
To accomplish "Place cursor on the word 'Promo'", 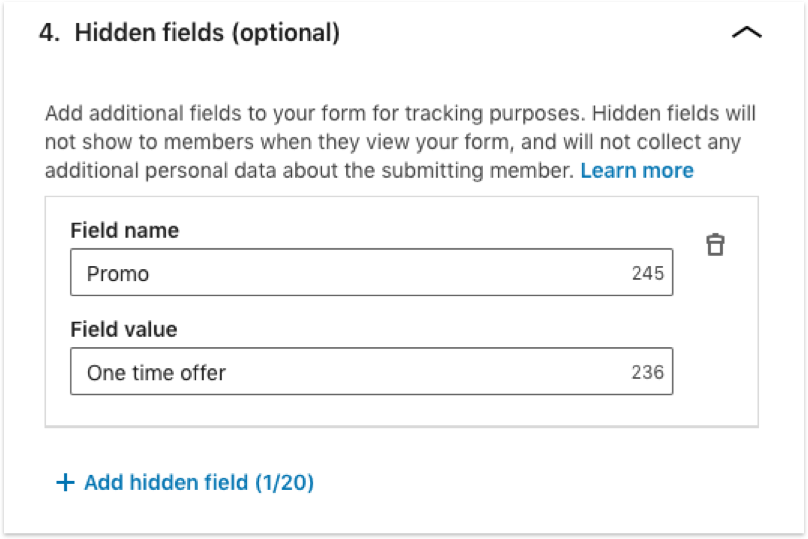I will coord(118,273).
